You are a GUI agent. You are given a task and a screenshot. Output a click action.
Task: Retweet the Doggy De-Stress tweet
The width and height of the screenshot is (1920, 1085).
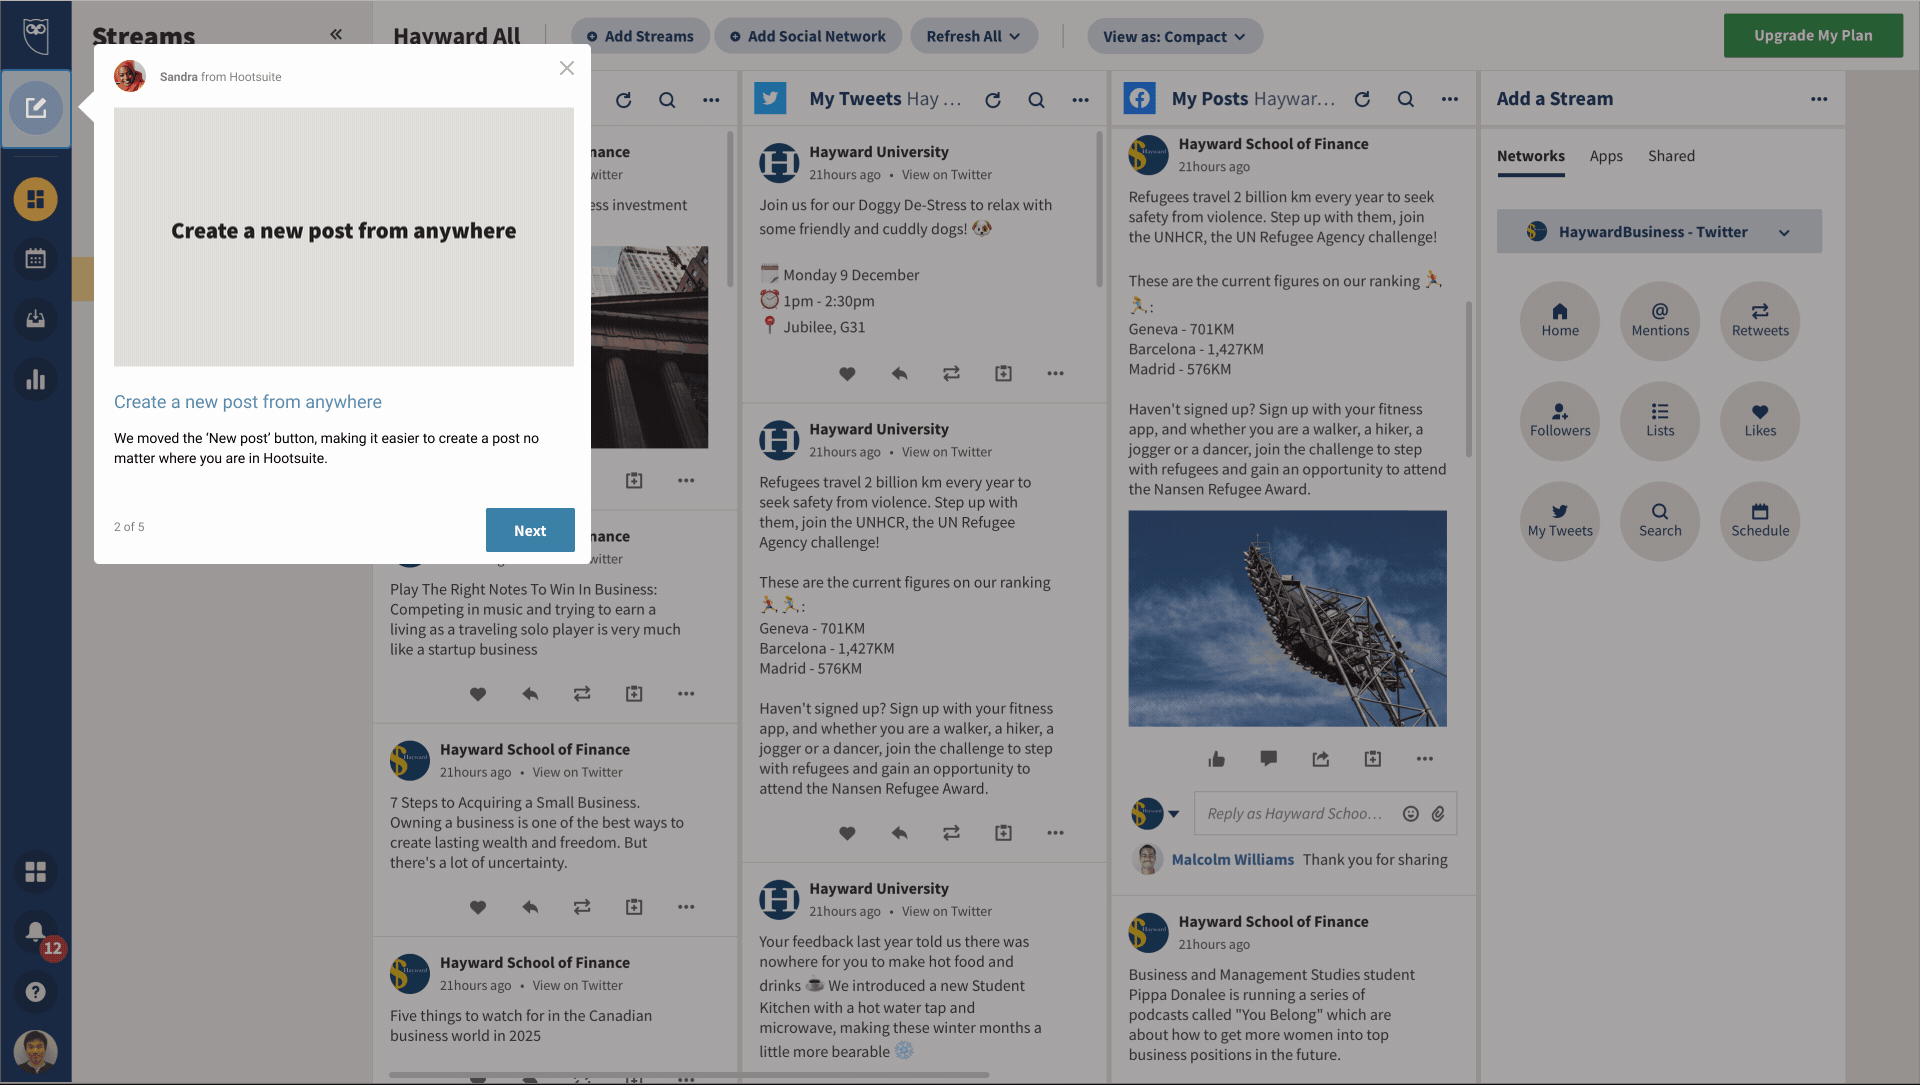tap(951, 374)
